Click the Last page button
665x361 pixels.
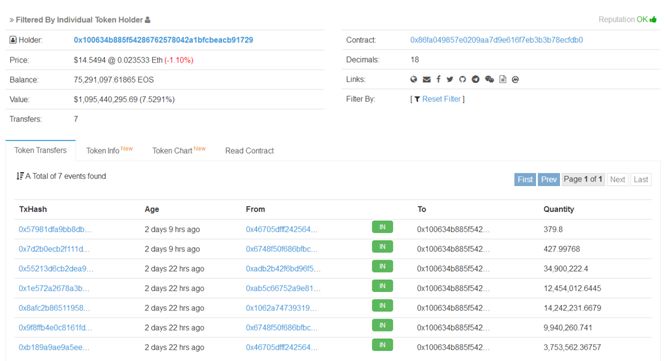(x=640, y=179)
